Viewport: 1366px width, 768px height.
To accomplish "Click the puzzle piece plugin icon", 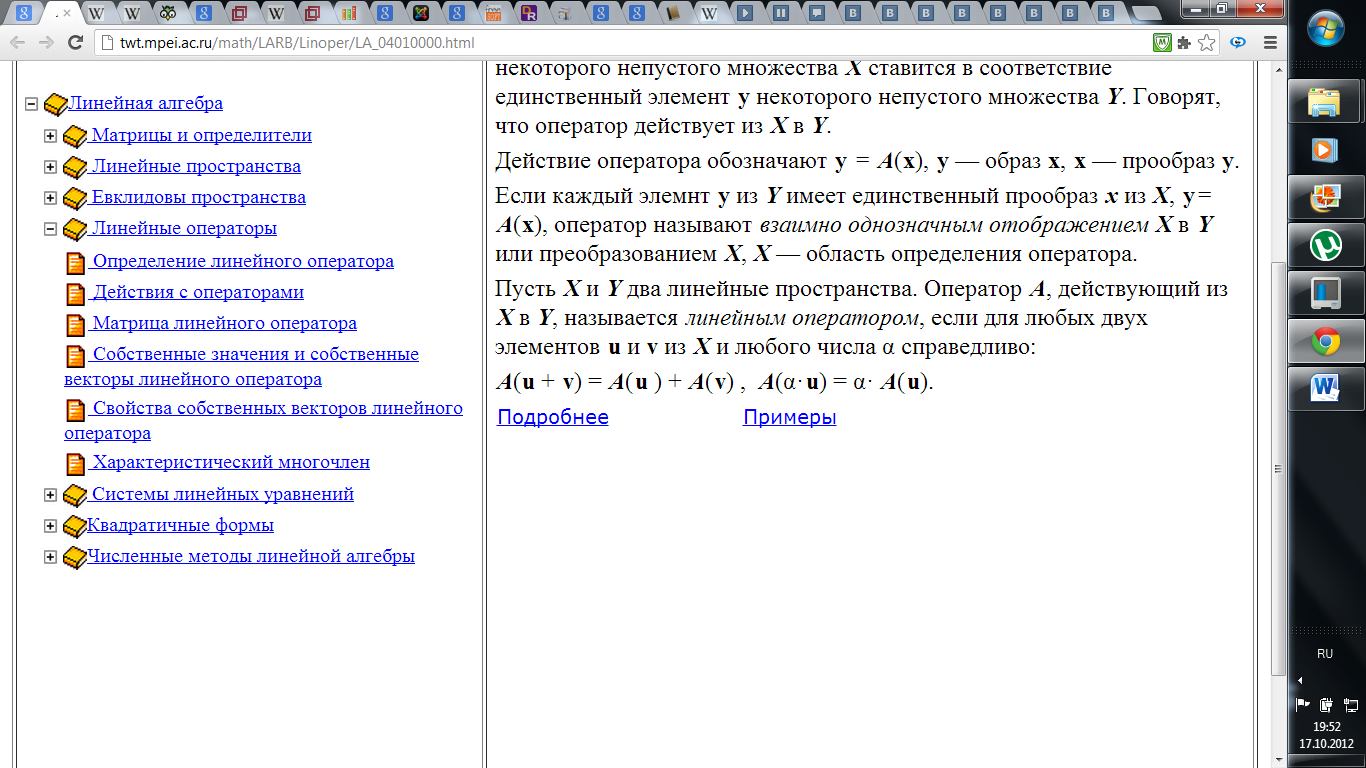I will click(1185, 43).
